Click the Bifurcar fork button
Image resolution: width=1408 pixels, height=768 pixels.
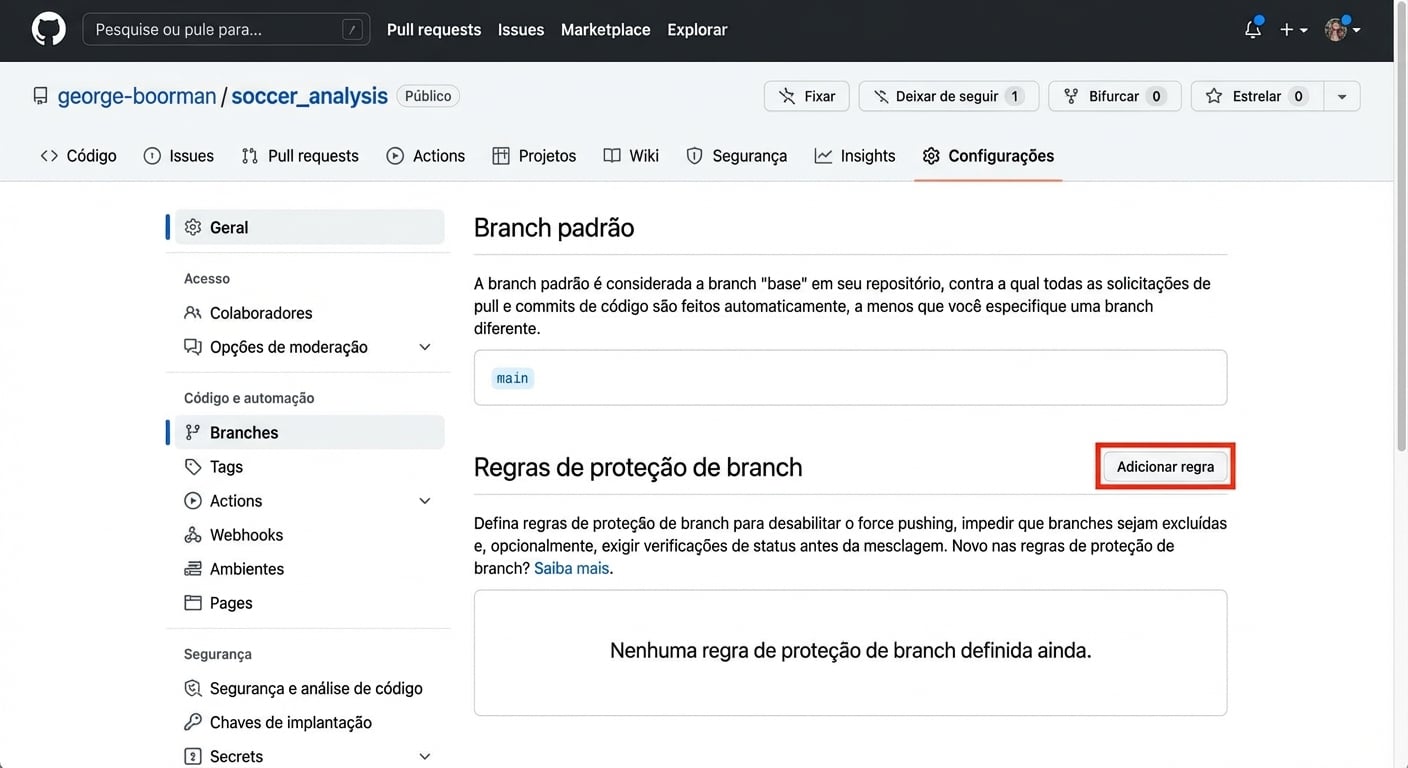pyautogui.click(x=1115, y=96)
